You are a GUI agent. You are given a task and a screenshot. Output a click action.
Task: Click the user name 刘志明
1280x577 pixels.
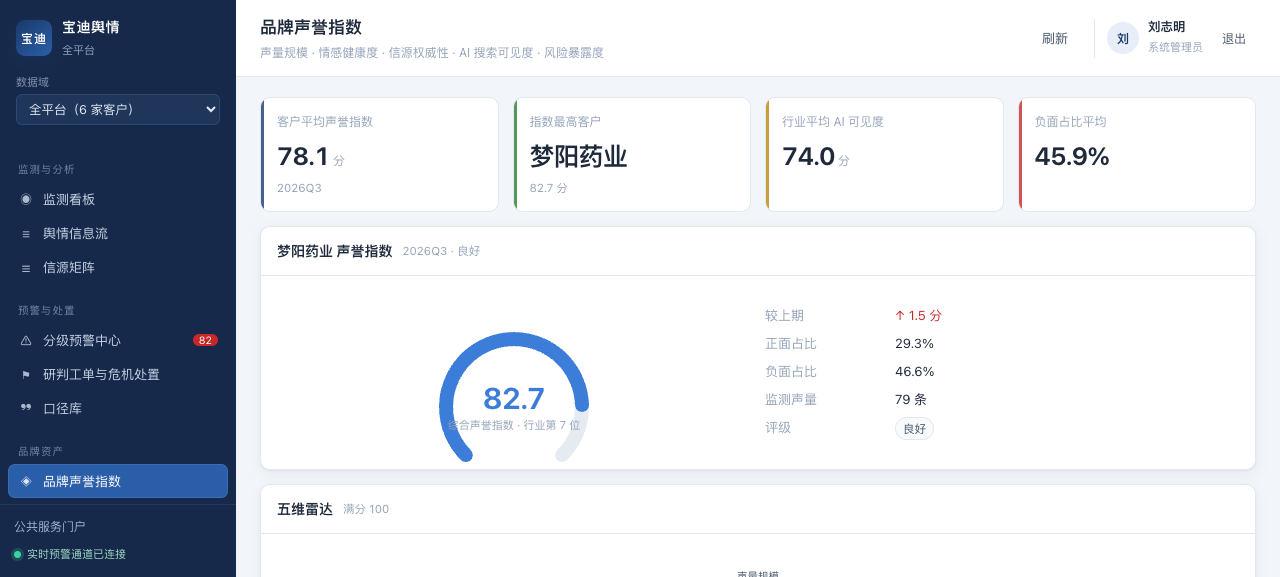(x=1166, y=27)
